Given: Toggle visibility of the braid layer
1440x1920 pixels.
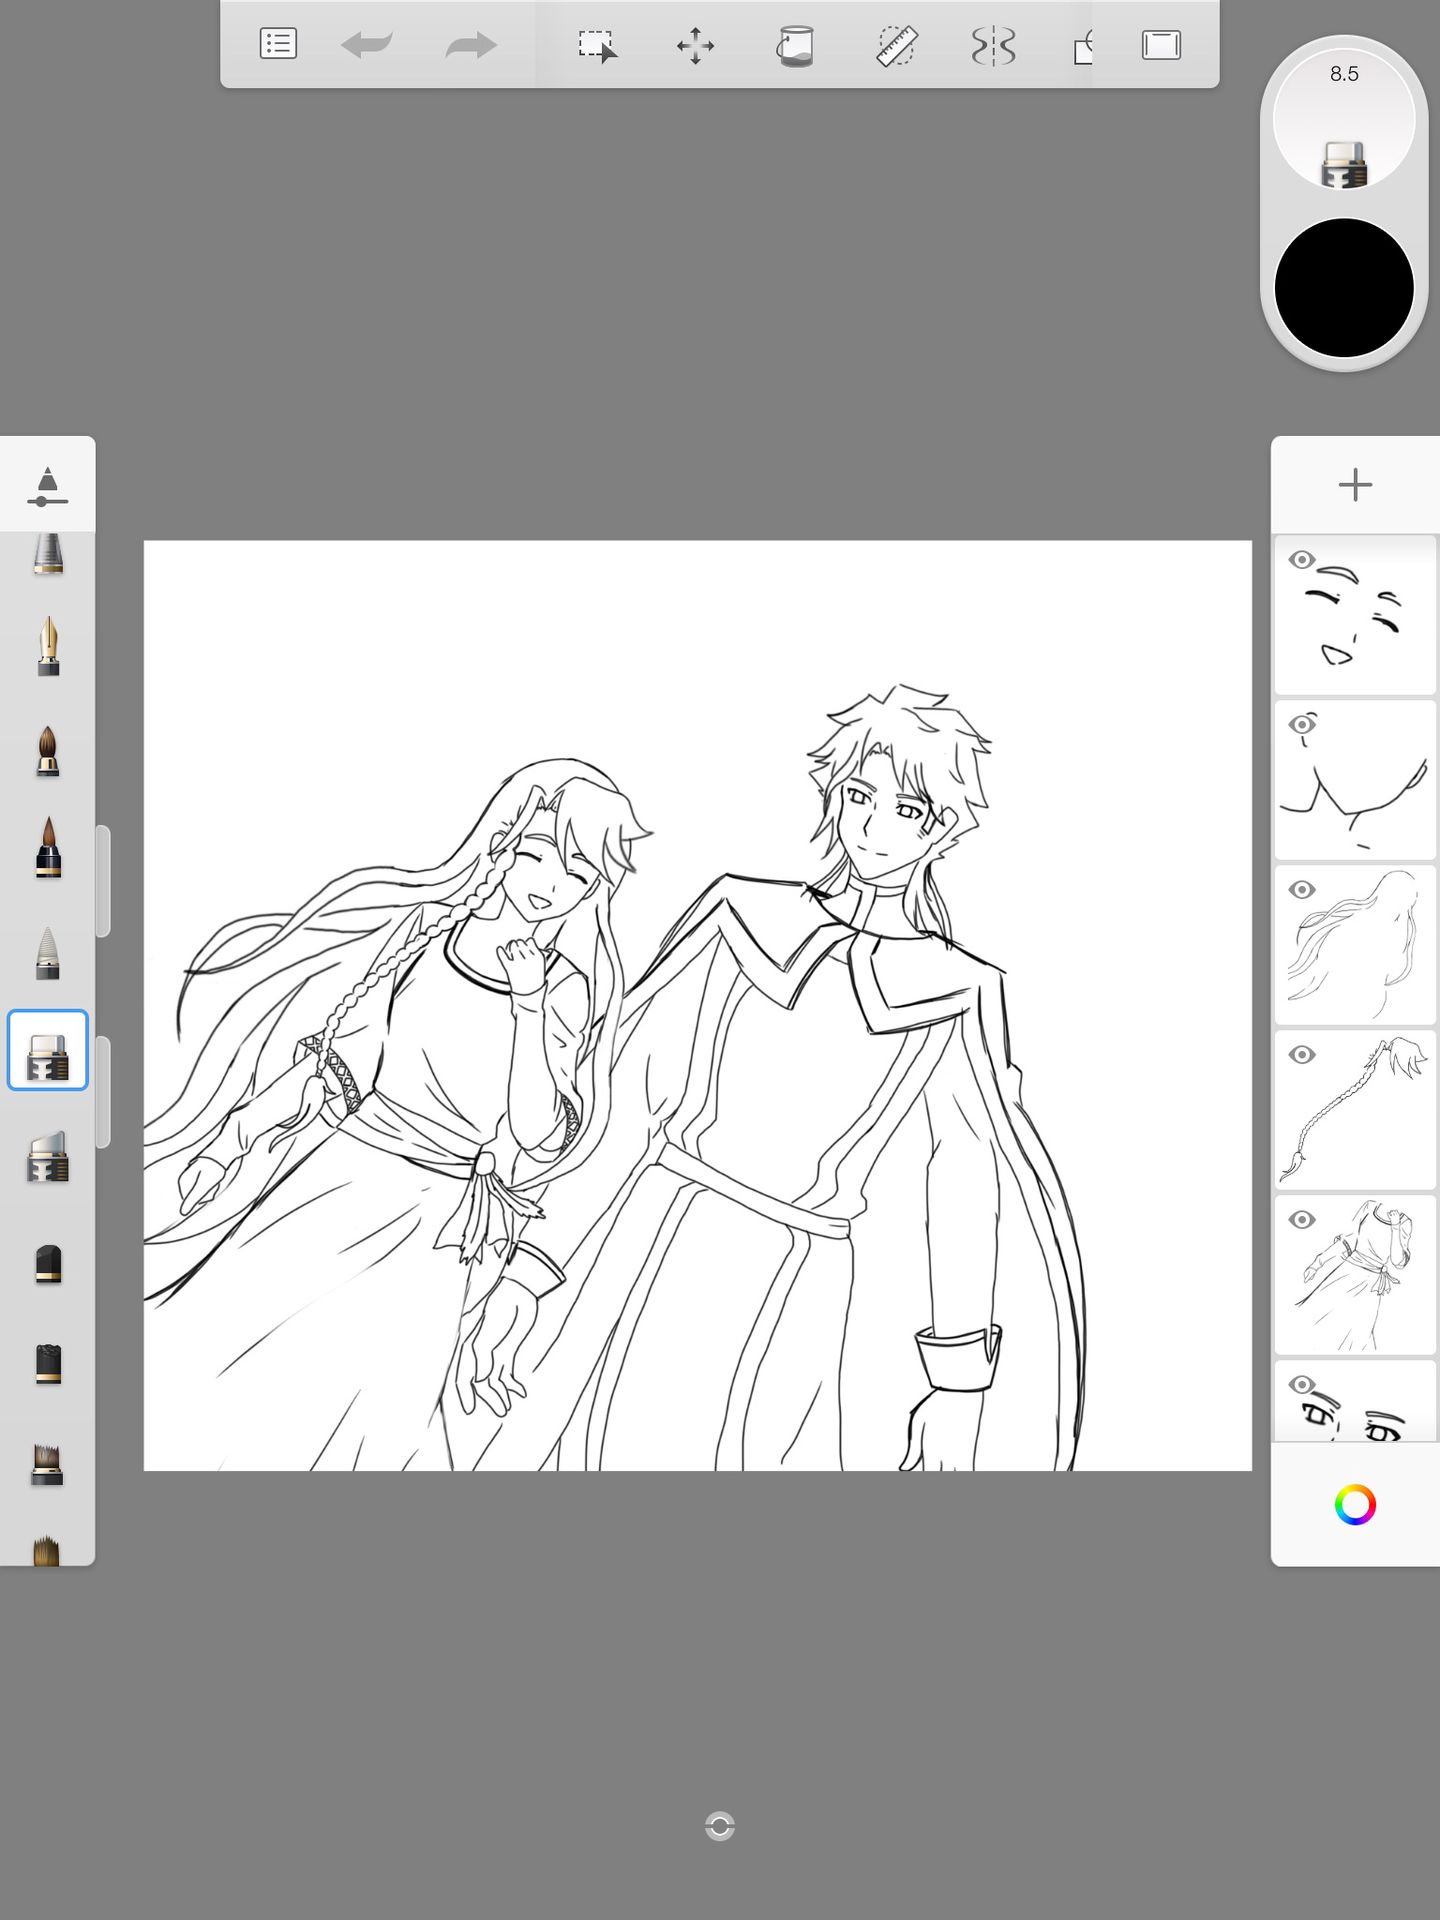Looking at the screenshot, I should (x=1301, y=1055).
